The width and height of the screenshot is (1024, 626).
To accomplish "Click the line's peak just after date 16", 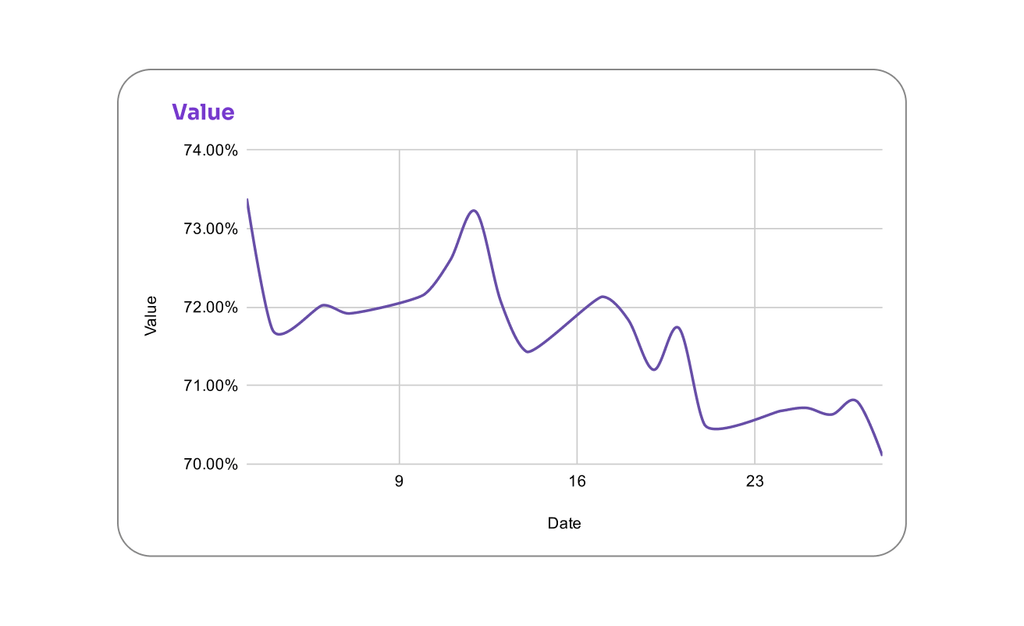I will (x=603, y=296).
